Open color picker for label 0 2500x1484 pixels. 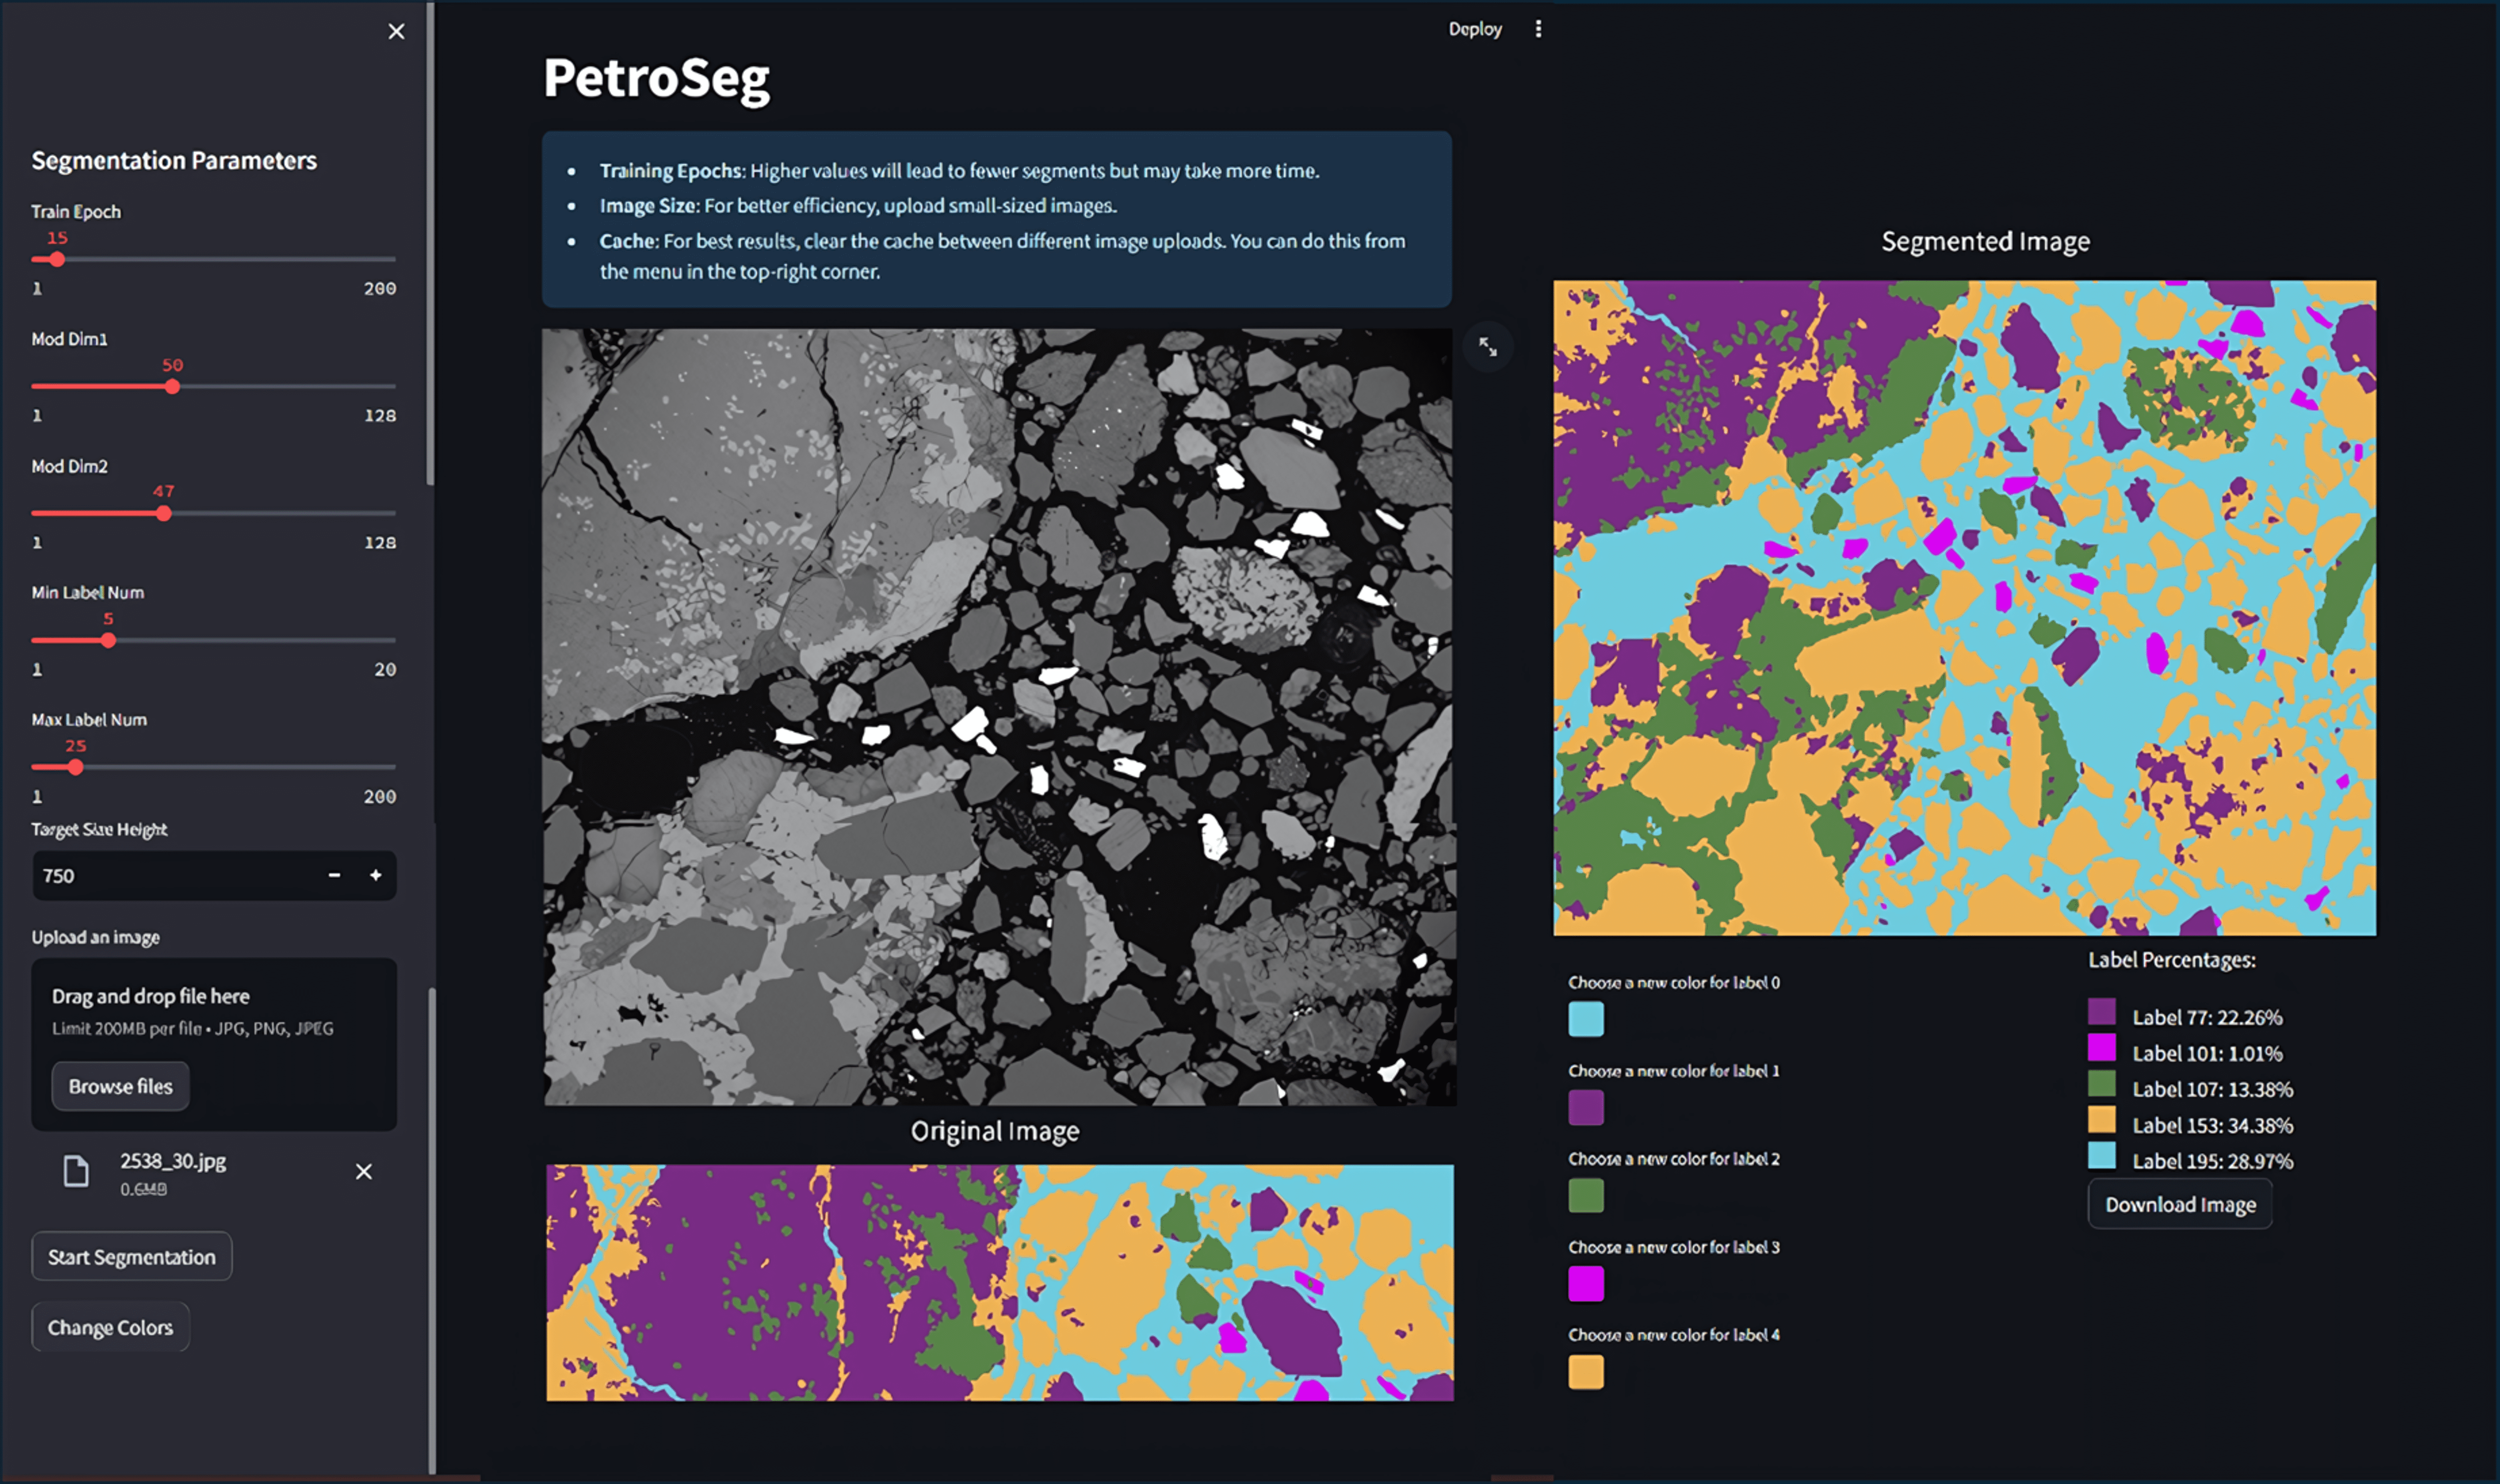pos(1586,1019)
